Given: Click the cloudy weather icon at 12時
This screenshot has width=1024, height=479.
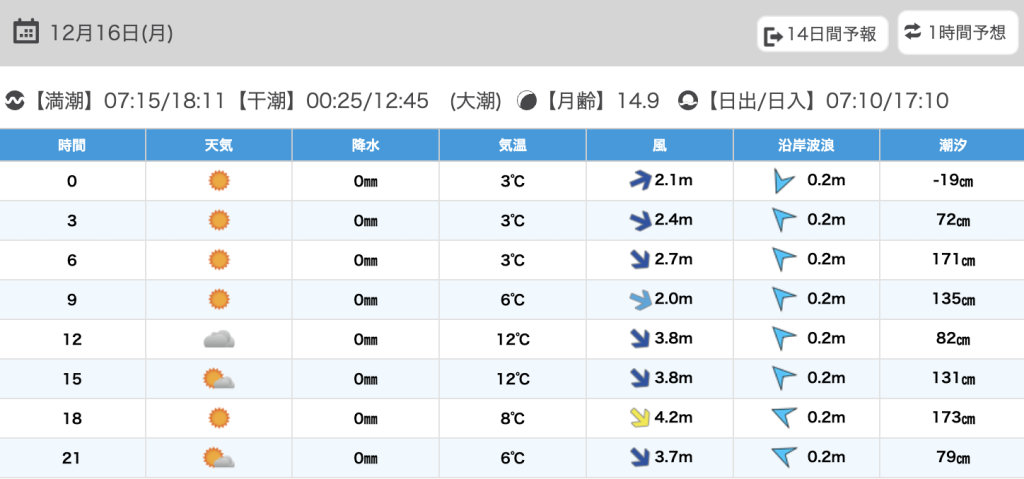Looking at the screenshot, I should click(218, 339).
